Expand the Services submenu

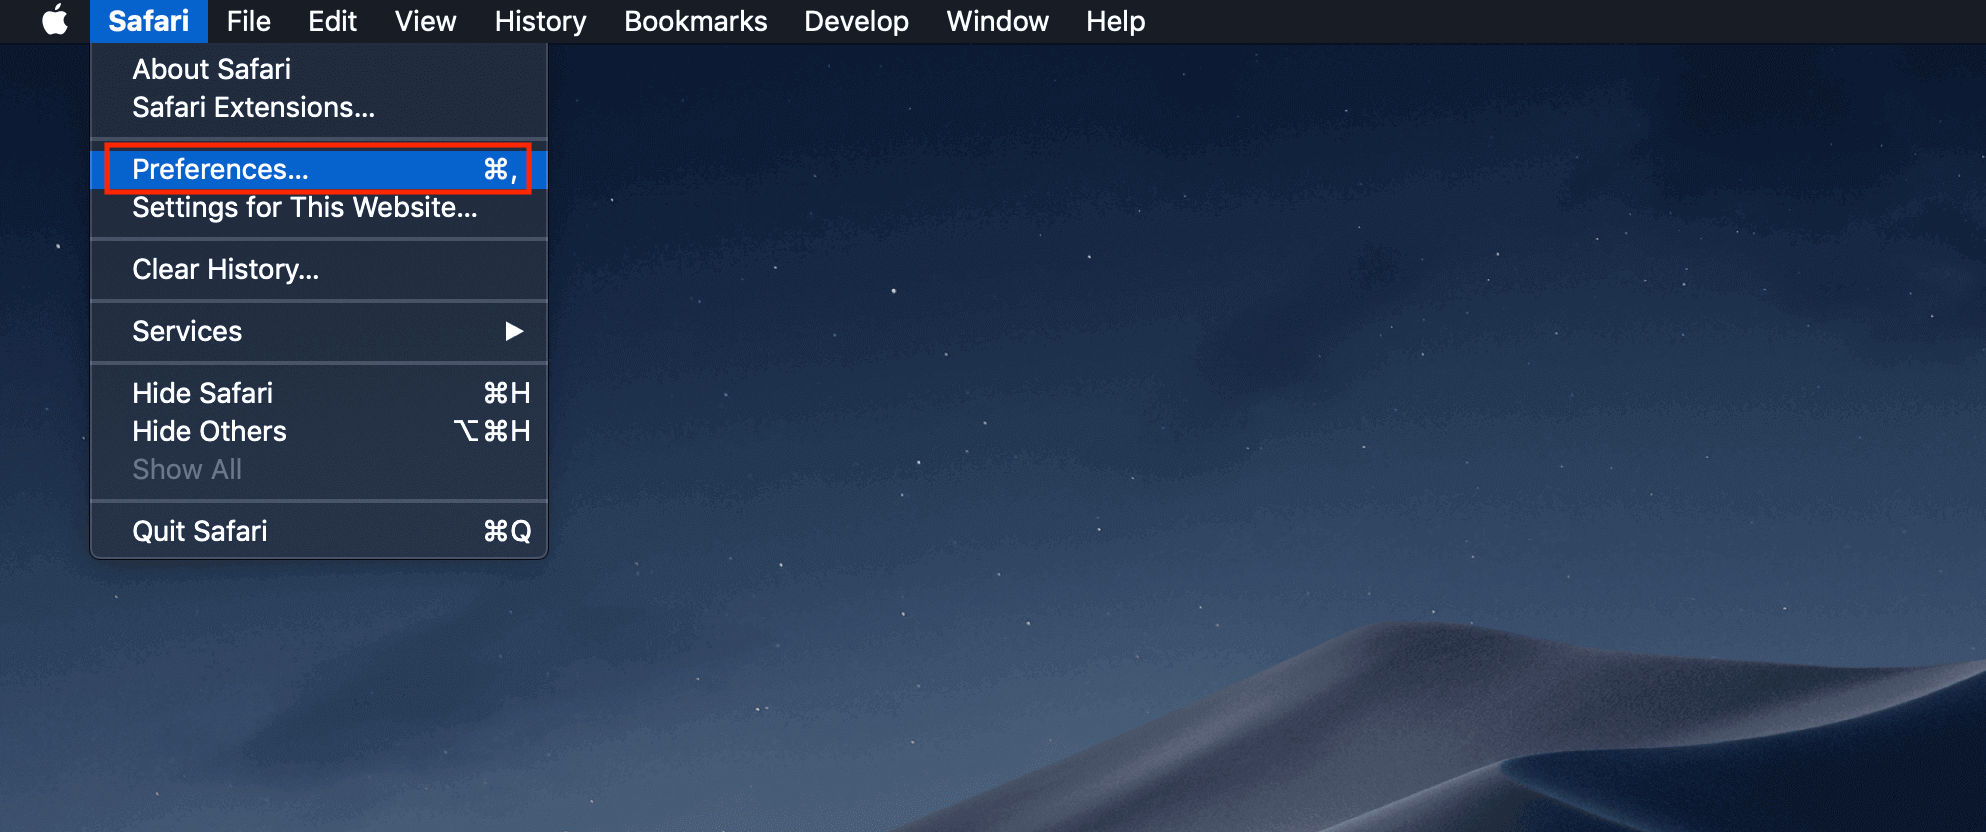point(319,331)
